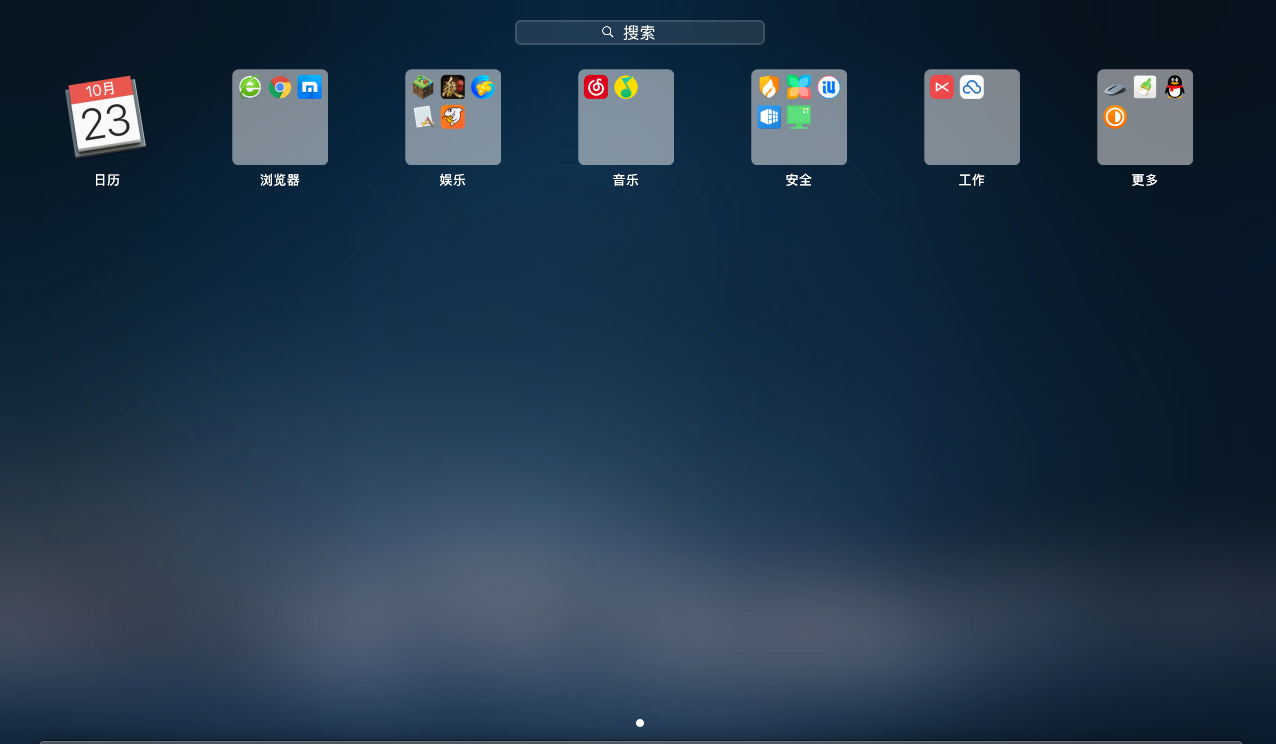Click the orange cartoon bird icon
Viewport: 1276px width, 744px height.
(x=453, y=117)
